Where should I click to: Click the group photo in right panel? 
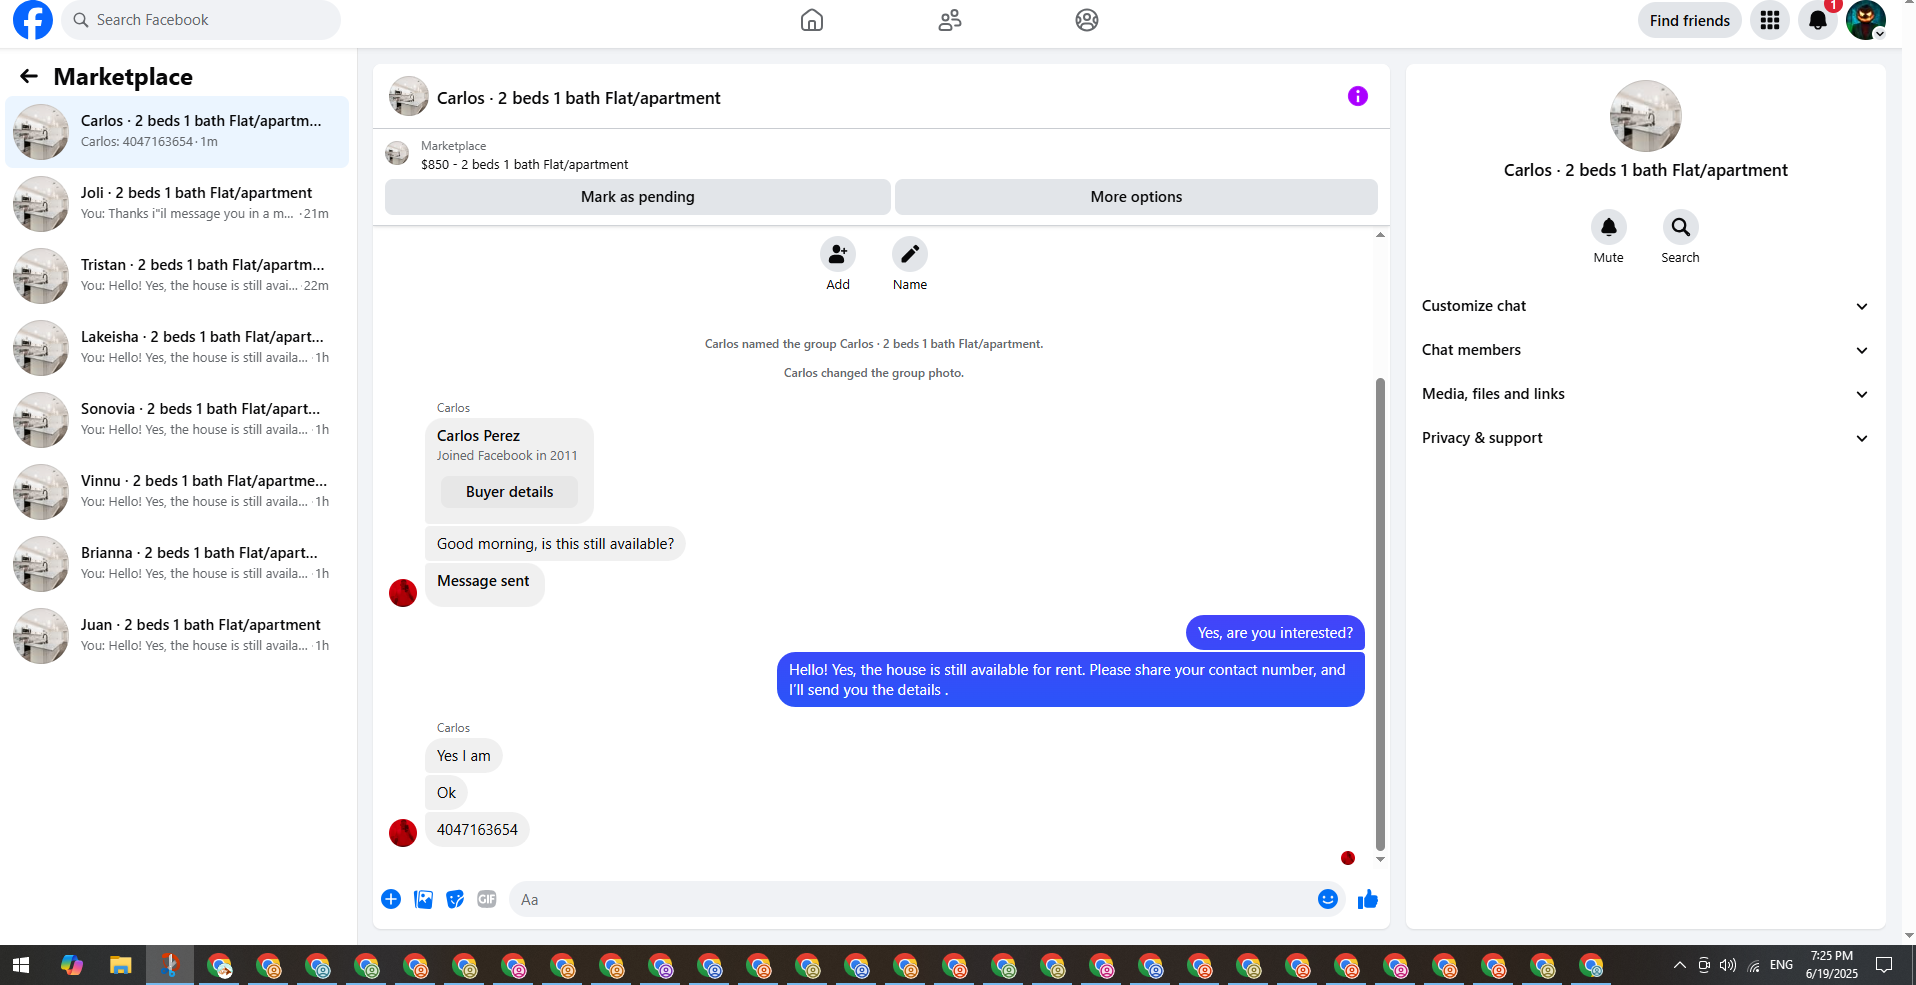pyautogui.click(x=1646, y=116)
